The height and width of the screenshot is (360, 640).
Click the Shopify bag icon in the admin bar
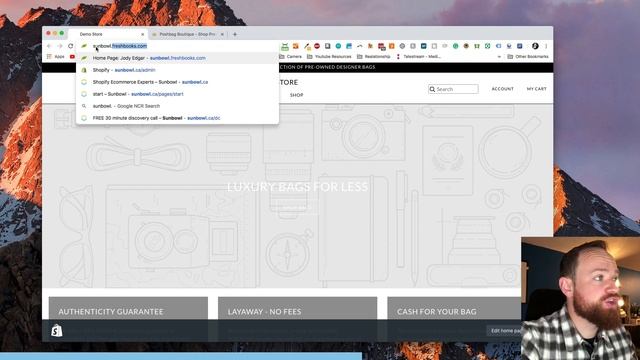coord(57,330)
